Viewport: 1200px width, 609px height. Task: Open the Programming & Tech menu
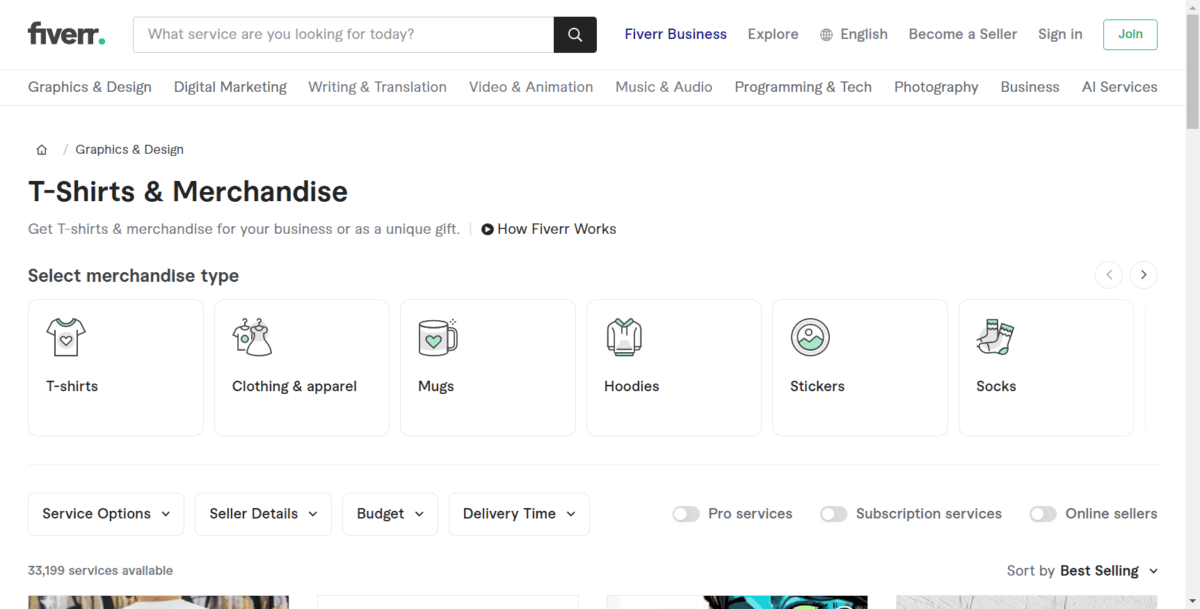coord(803,87)
